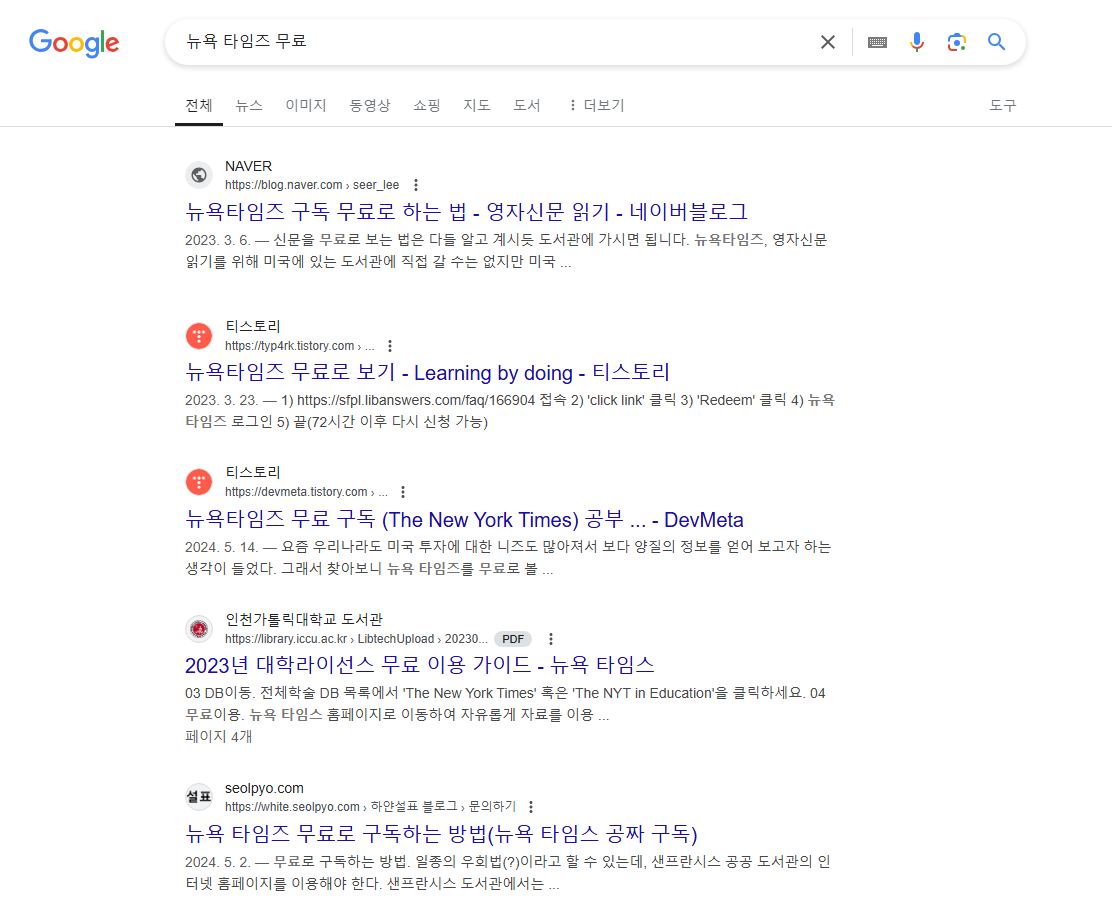This screenshot has height=904, width=1112.
Task: Open '뉴욕타임즈 무료 구독 (The New York Times)' result
Action: tap(464, 520)
